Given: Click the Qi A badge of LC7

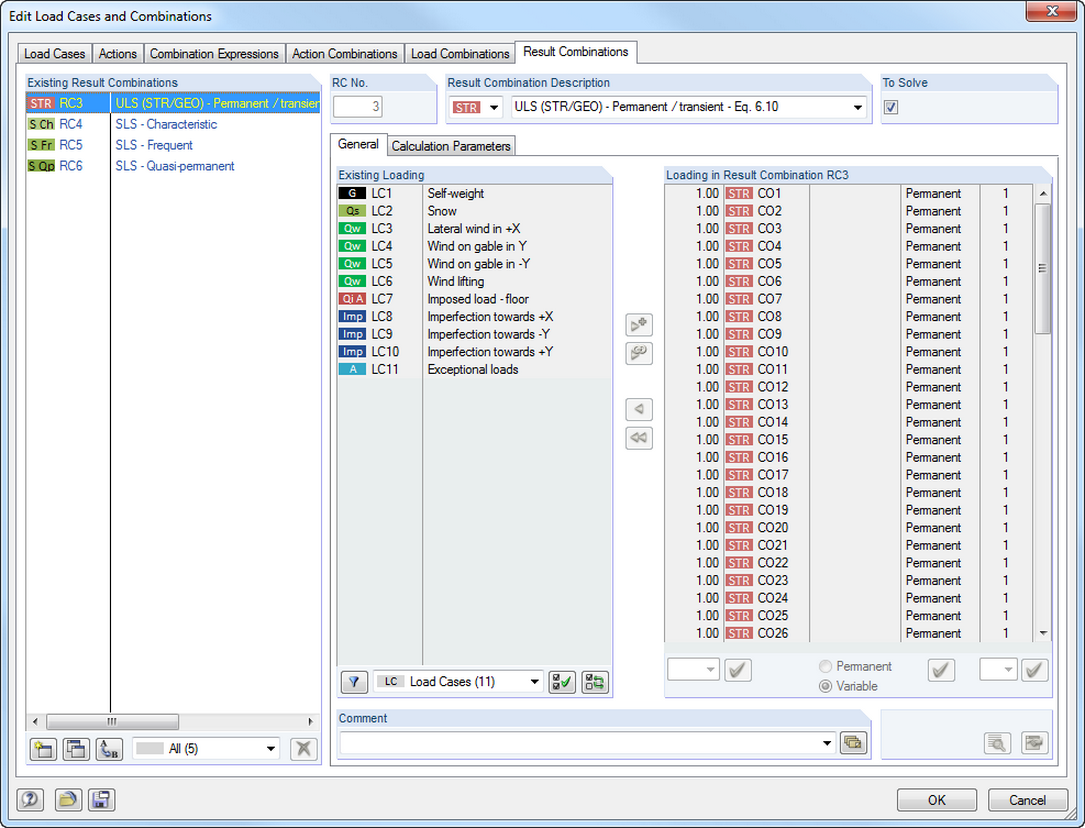Looking at the screenshot, I should point(352,299).
